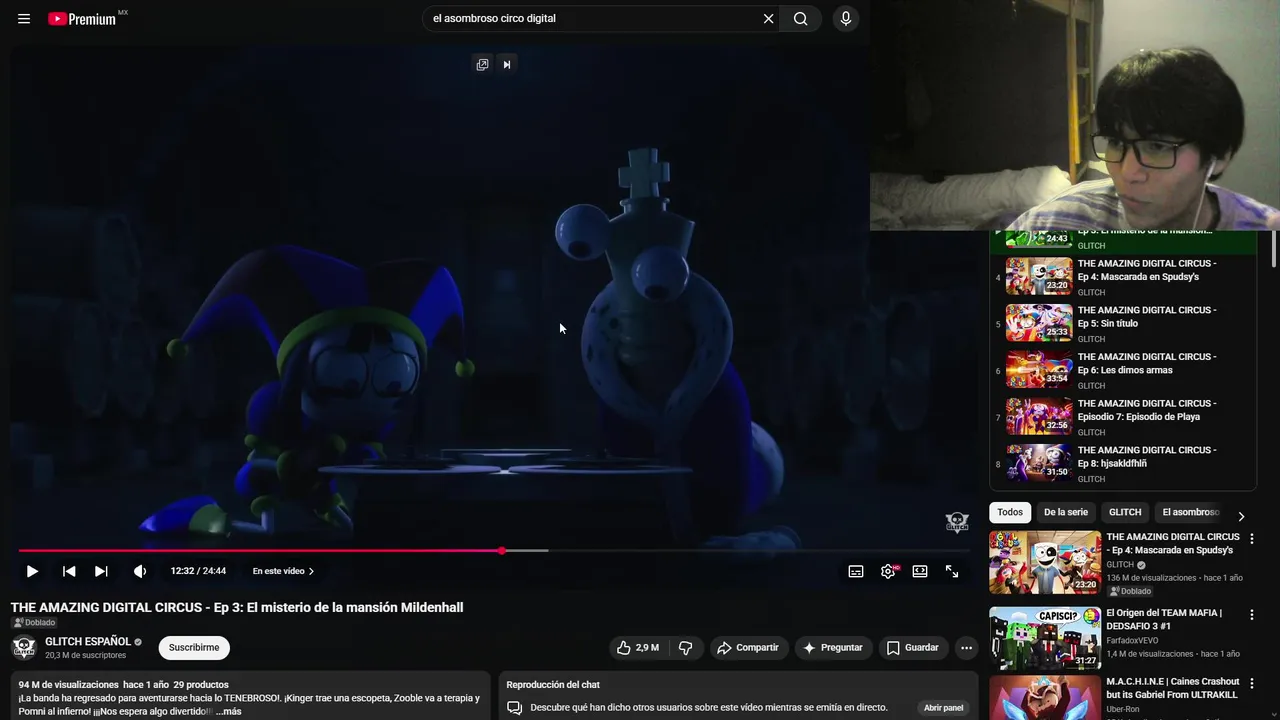Click the Doblado badge under title
This screenshot has height=720, width=1280.
click(x=34, y=622)
